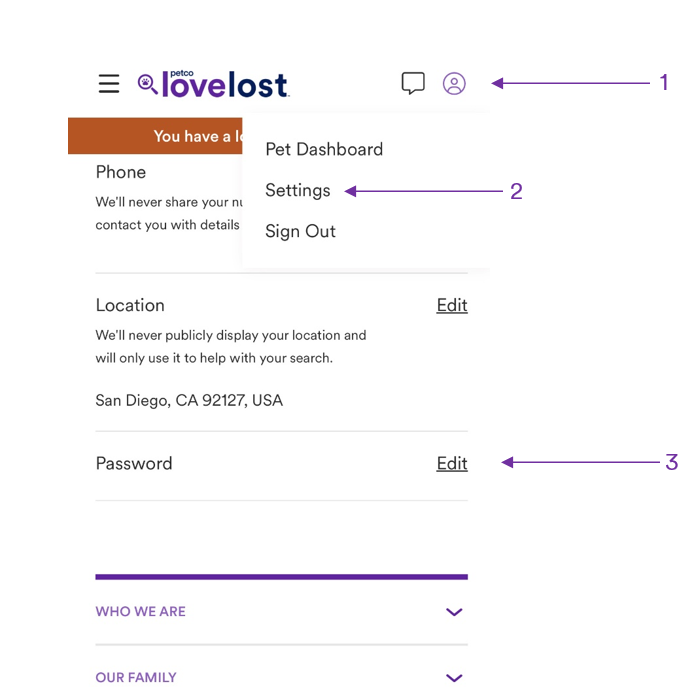
Task: Expand the WHO WE ARE chevron
Action: 454,612
